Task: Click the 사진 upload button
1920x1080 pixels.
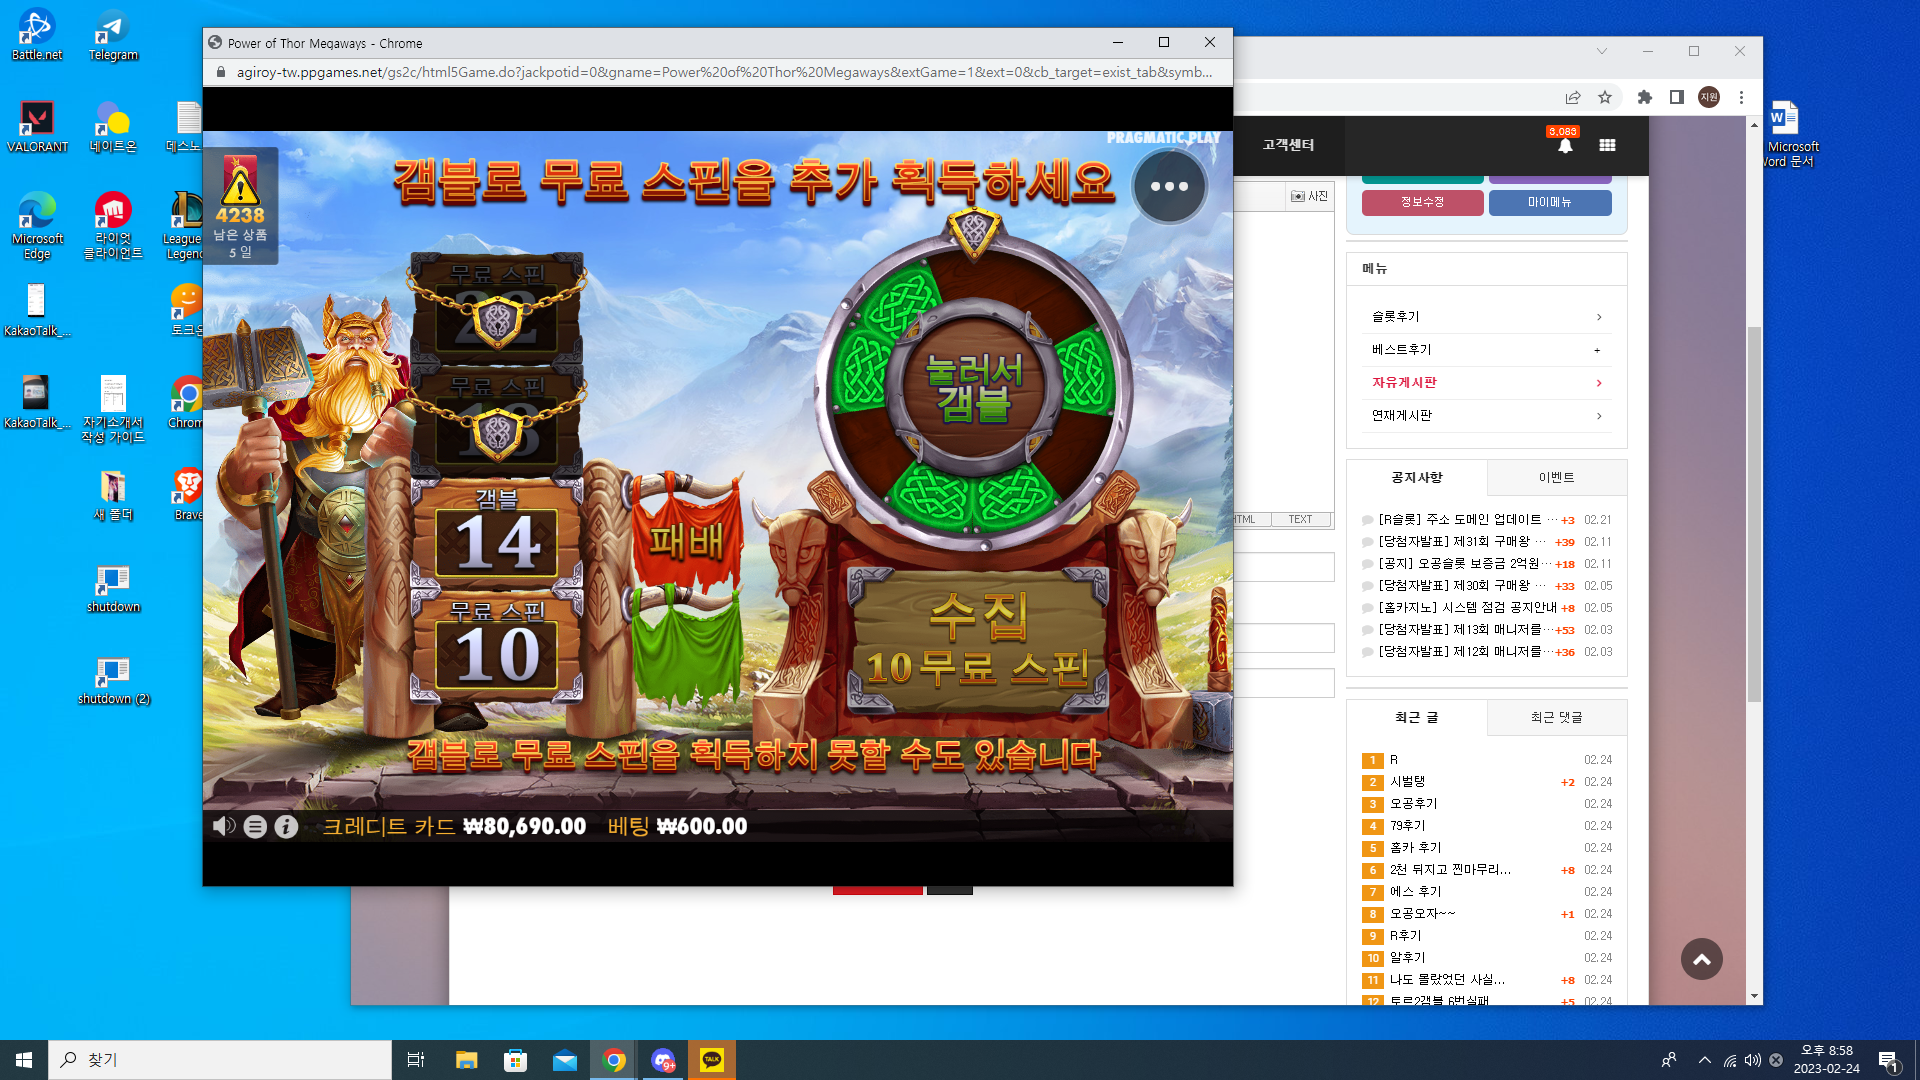Action: (x=1309, y=196)
